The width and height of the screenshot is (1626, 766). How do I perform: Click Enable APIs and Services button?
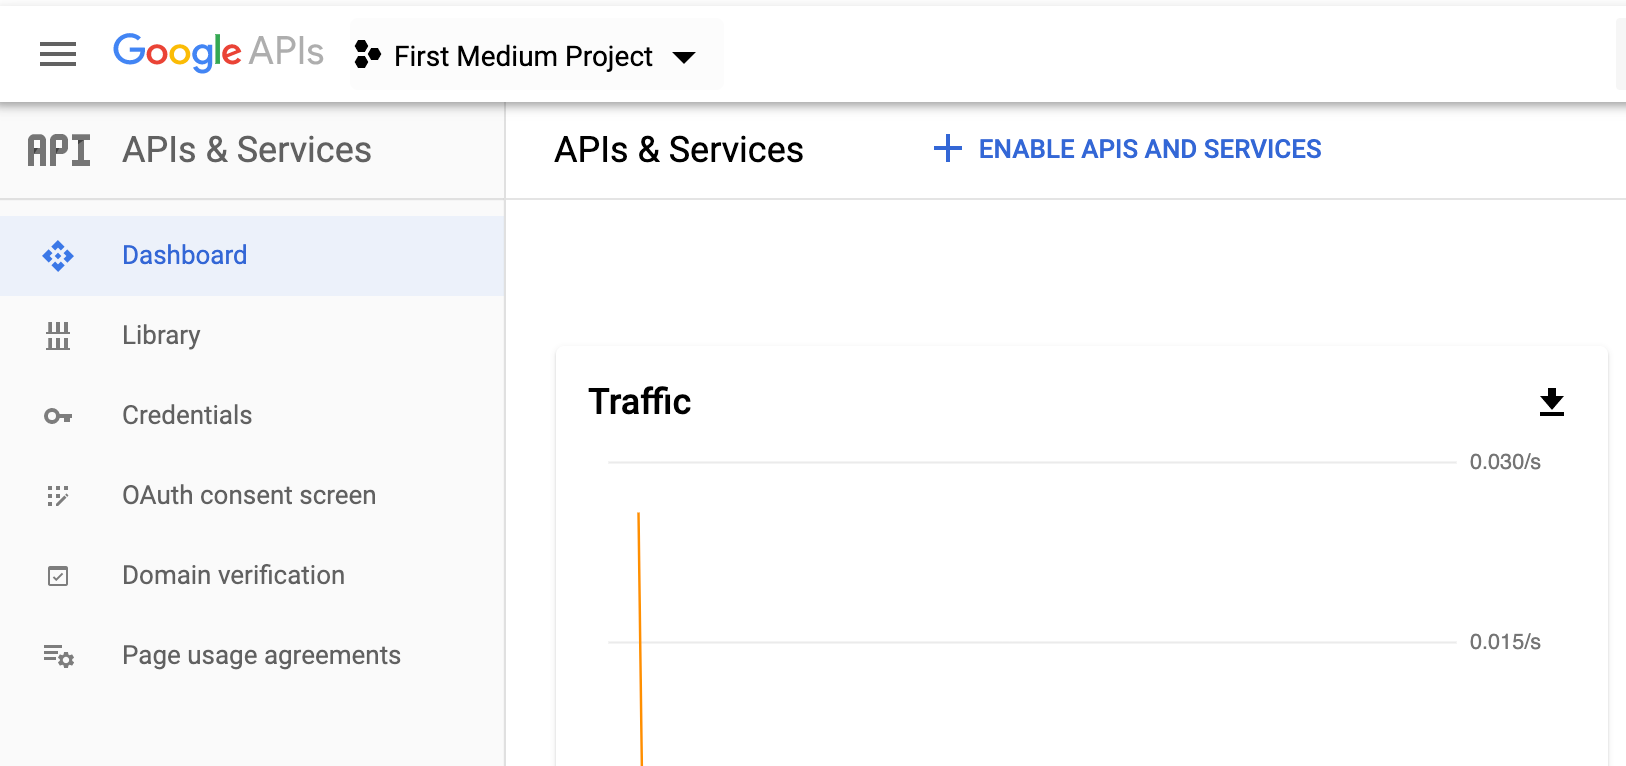pyautogui.click(x=1127, y=149)
